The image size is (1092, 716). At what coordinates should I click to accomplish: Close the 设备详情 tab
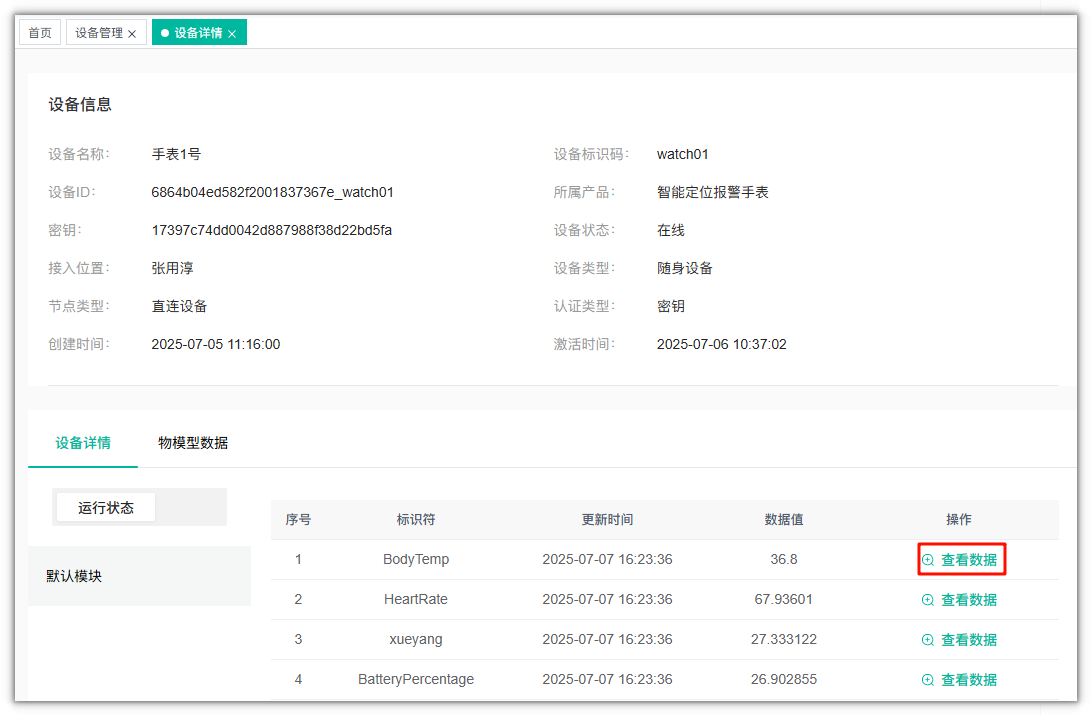click(232, 33)
